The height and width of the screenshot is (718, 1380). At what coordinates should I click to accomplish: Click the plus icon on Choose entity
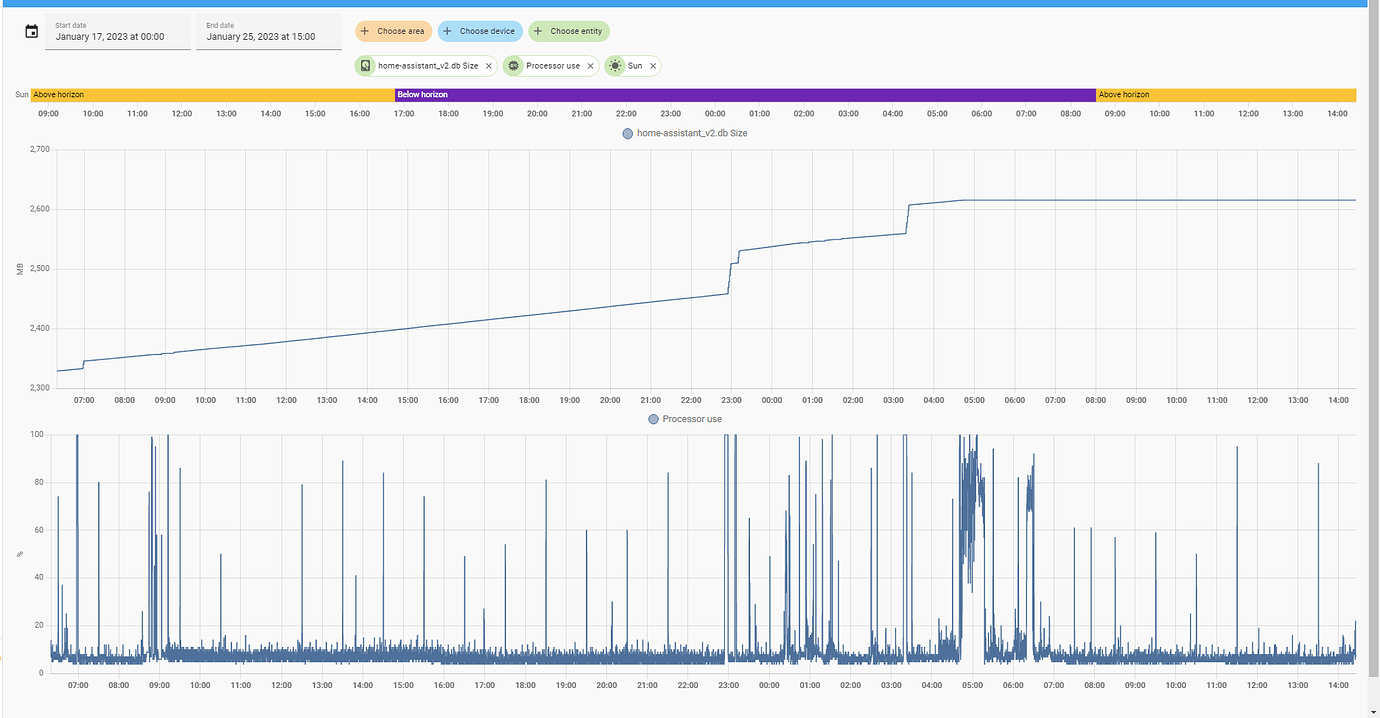(x=538, y=31)
